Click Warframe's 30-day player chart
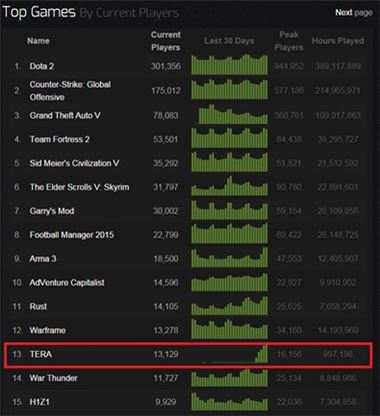The image size is (380, 416). (229, 329)
